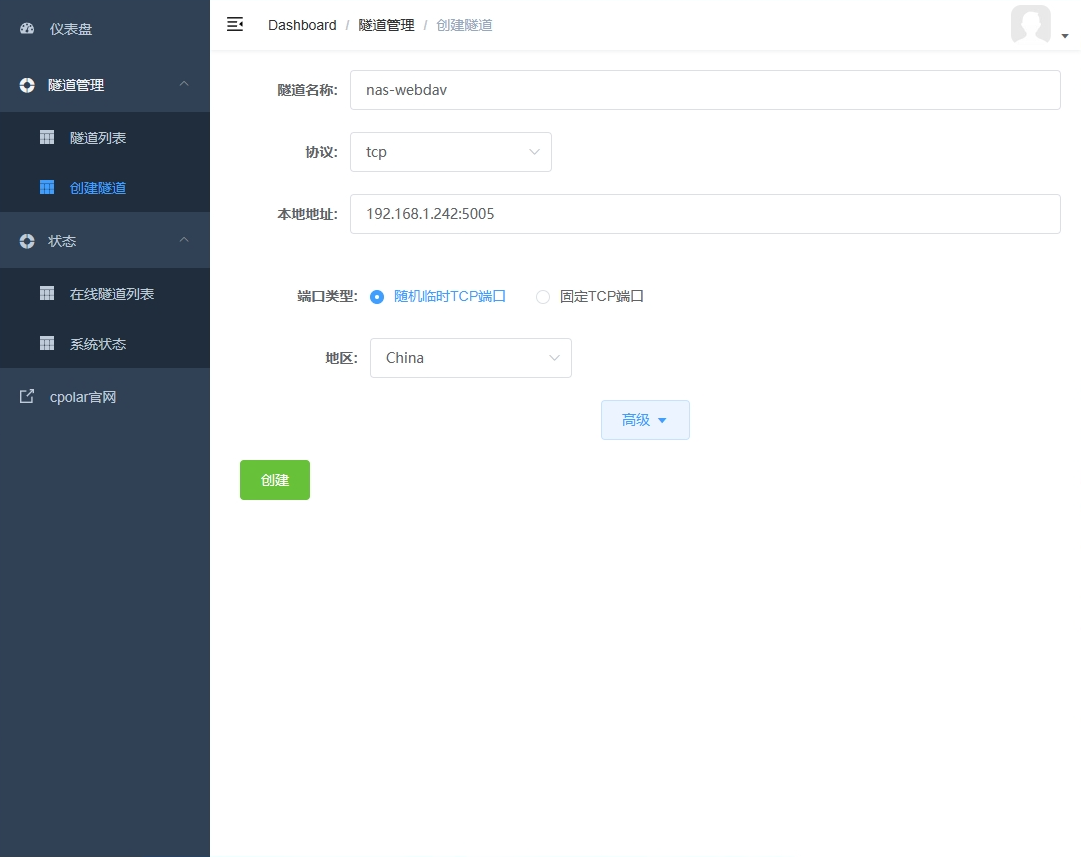
Task: Click the 隧道名称 input with nas-webdav
Action: tap(705, 90)
